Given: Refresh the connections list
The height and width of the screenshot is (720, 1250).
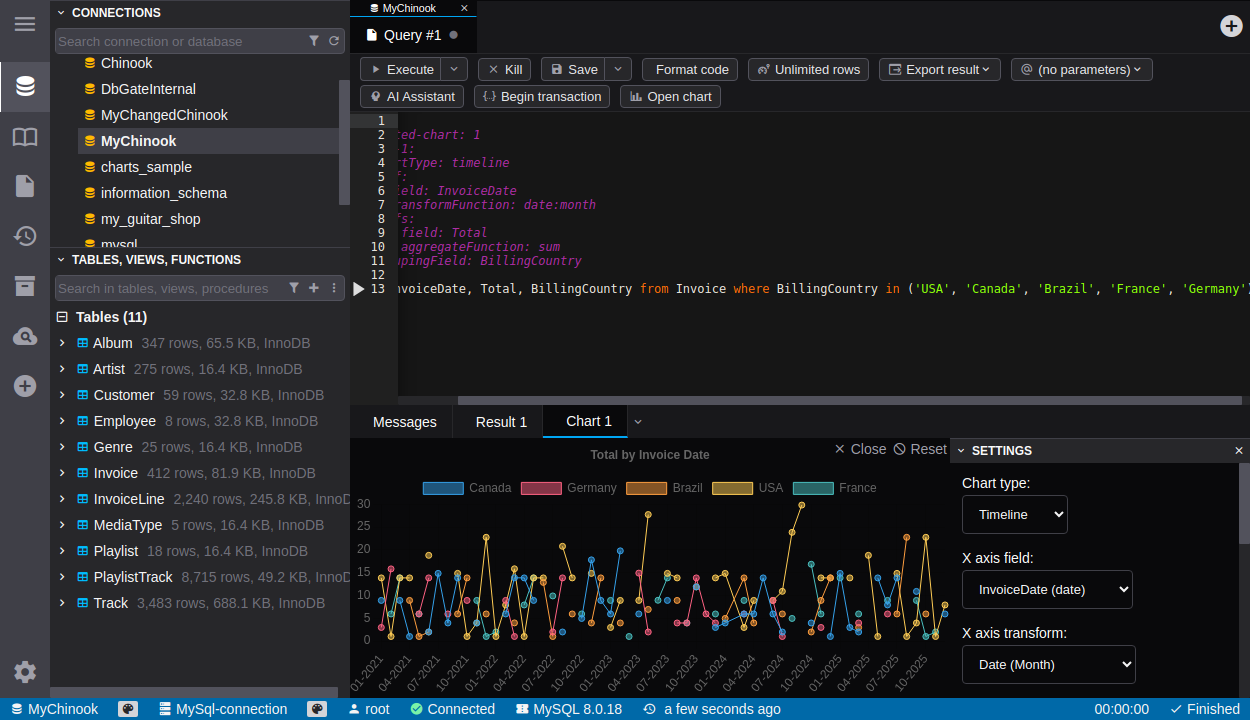Looking at the screenshot, I should tap(334, 41).
